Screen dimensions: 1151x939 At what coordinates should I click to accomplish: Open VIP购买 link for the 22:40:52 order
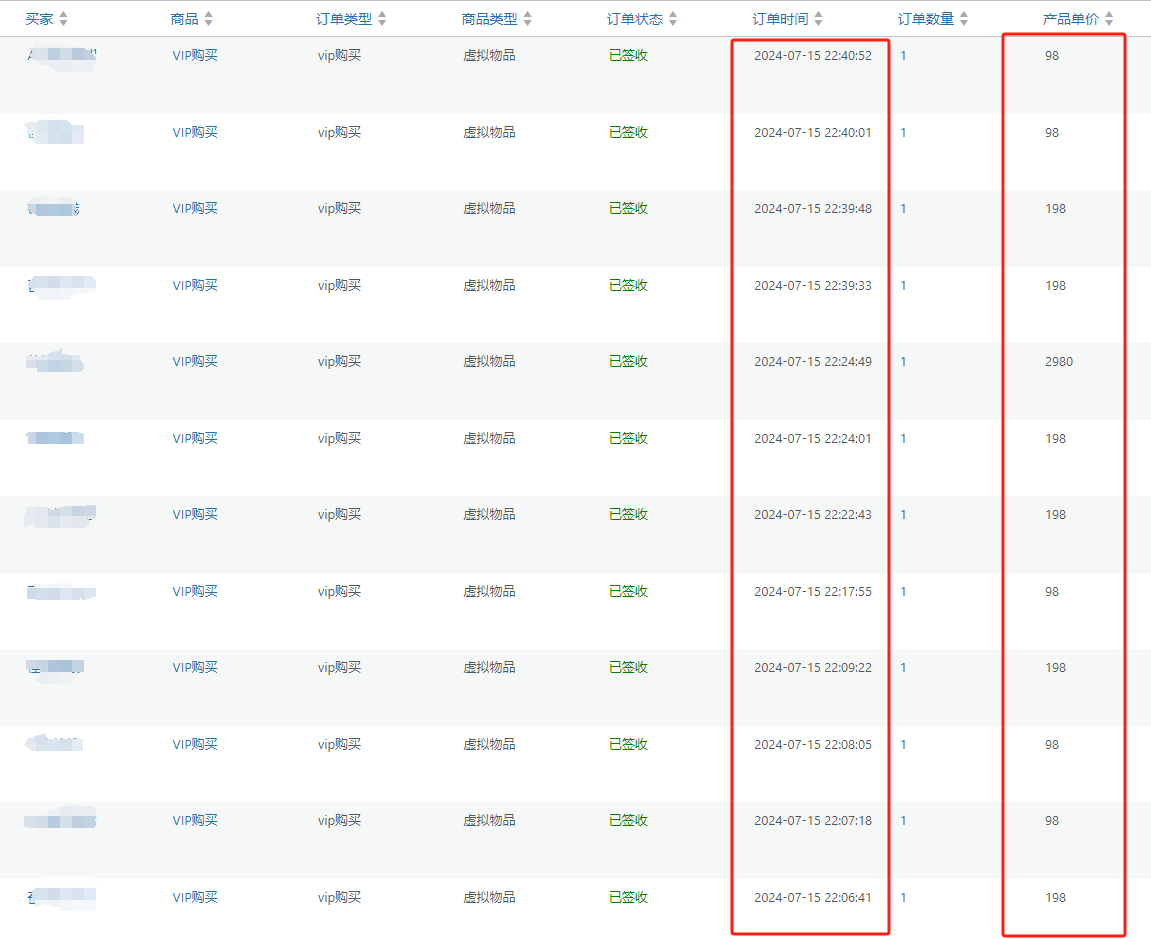(x=195, y=56)
